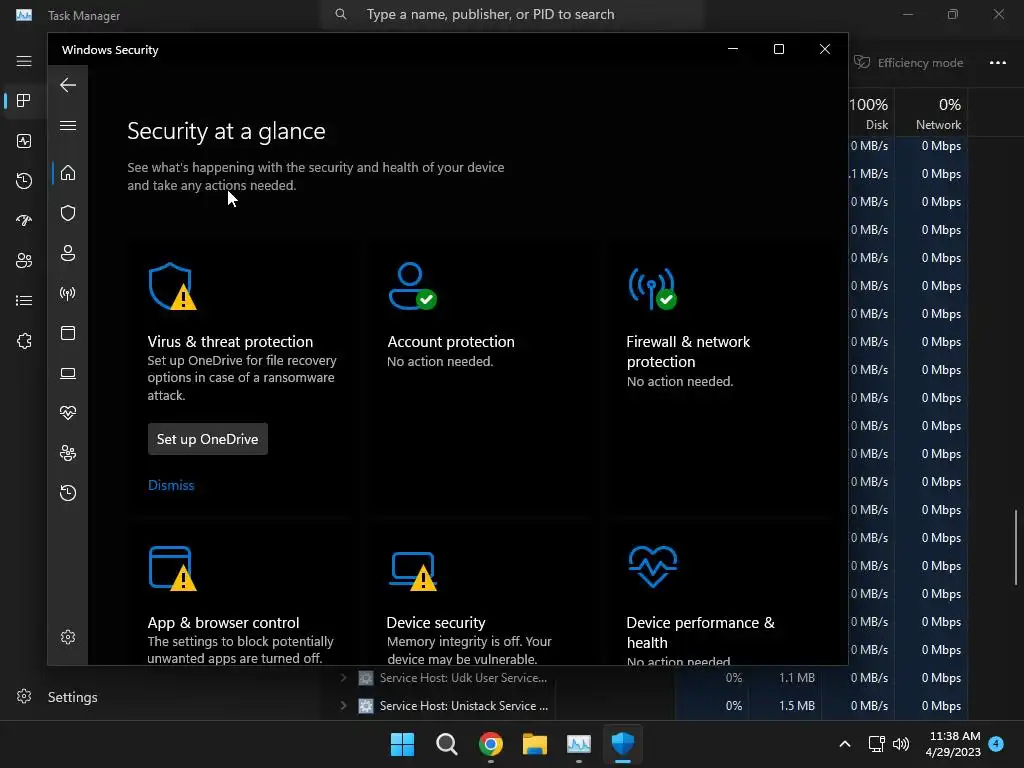Open Firewall & network protection sidebar icon
The width and height of the screenshot is (1024, 768).
point(68,293)
